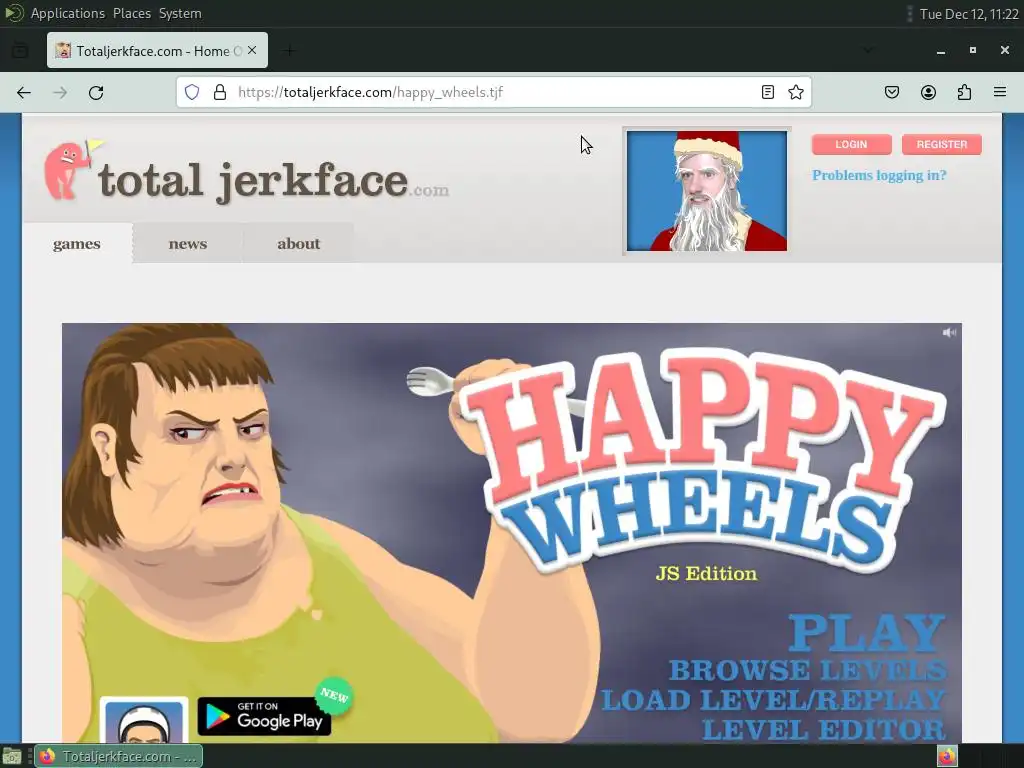Toggle reader view in address bar
Viewport: 1024px width, 768px height.
(768, 92)
